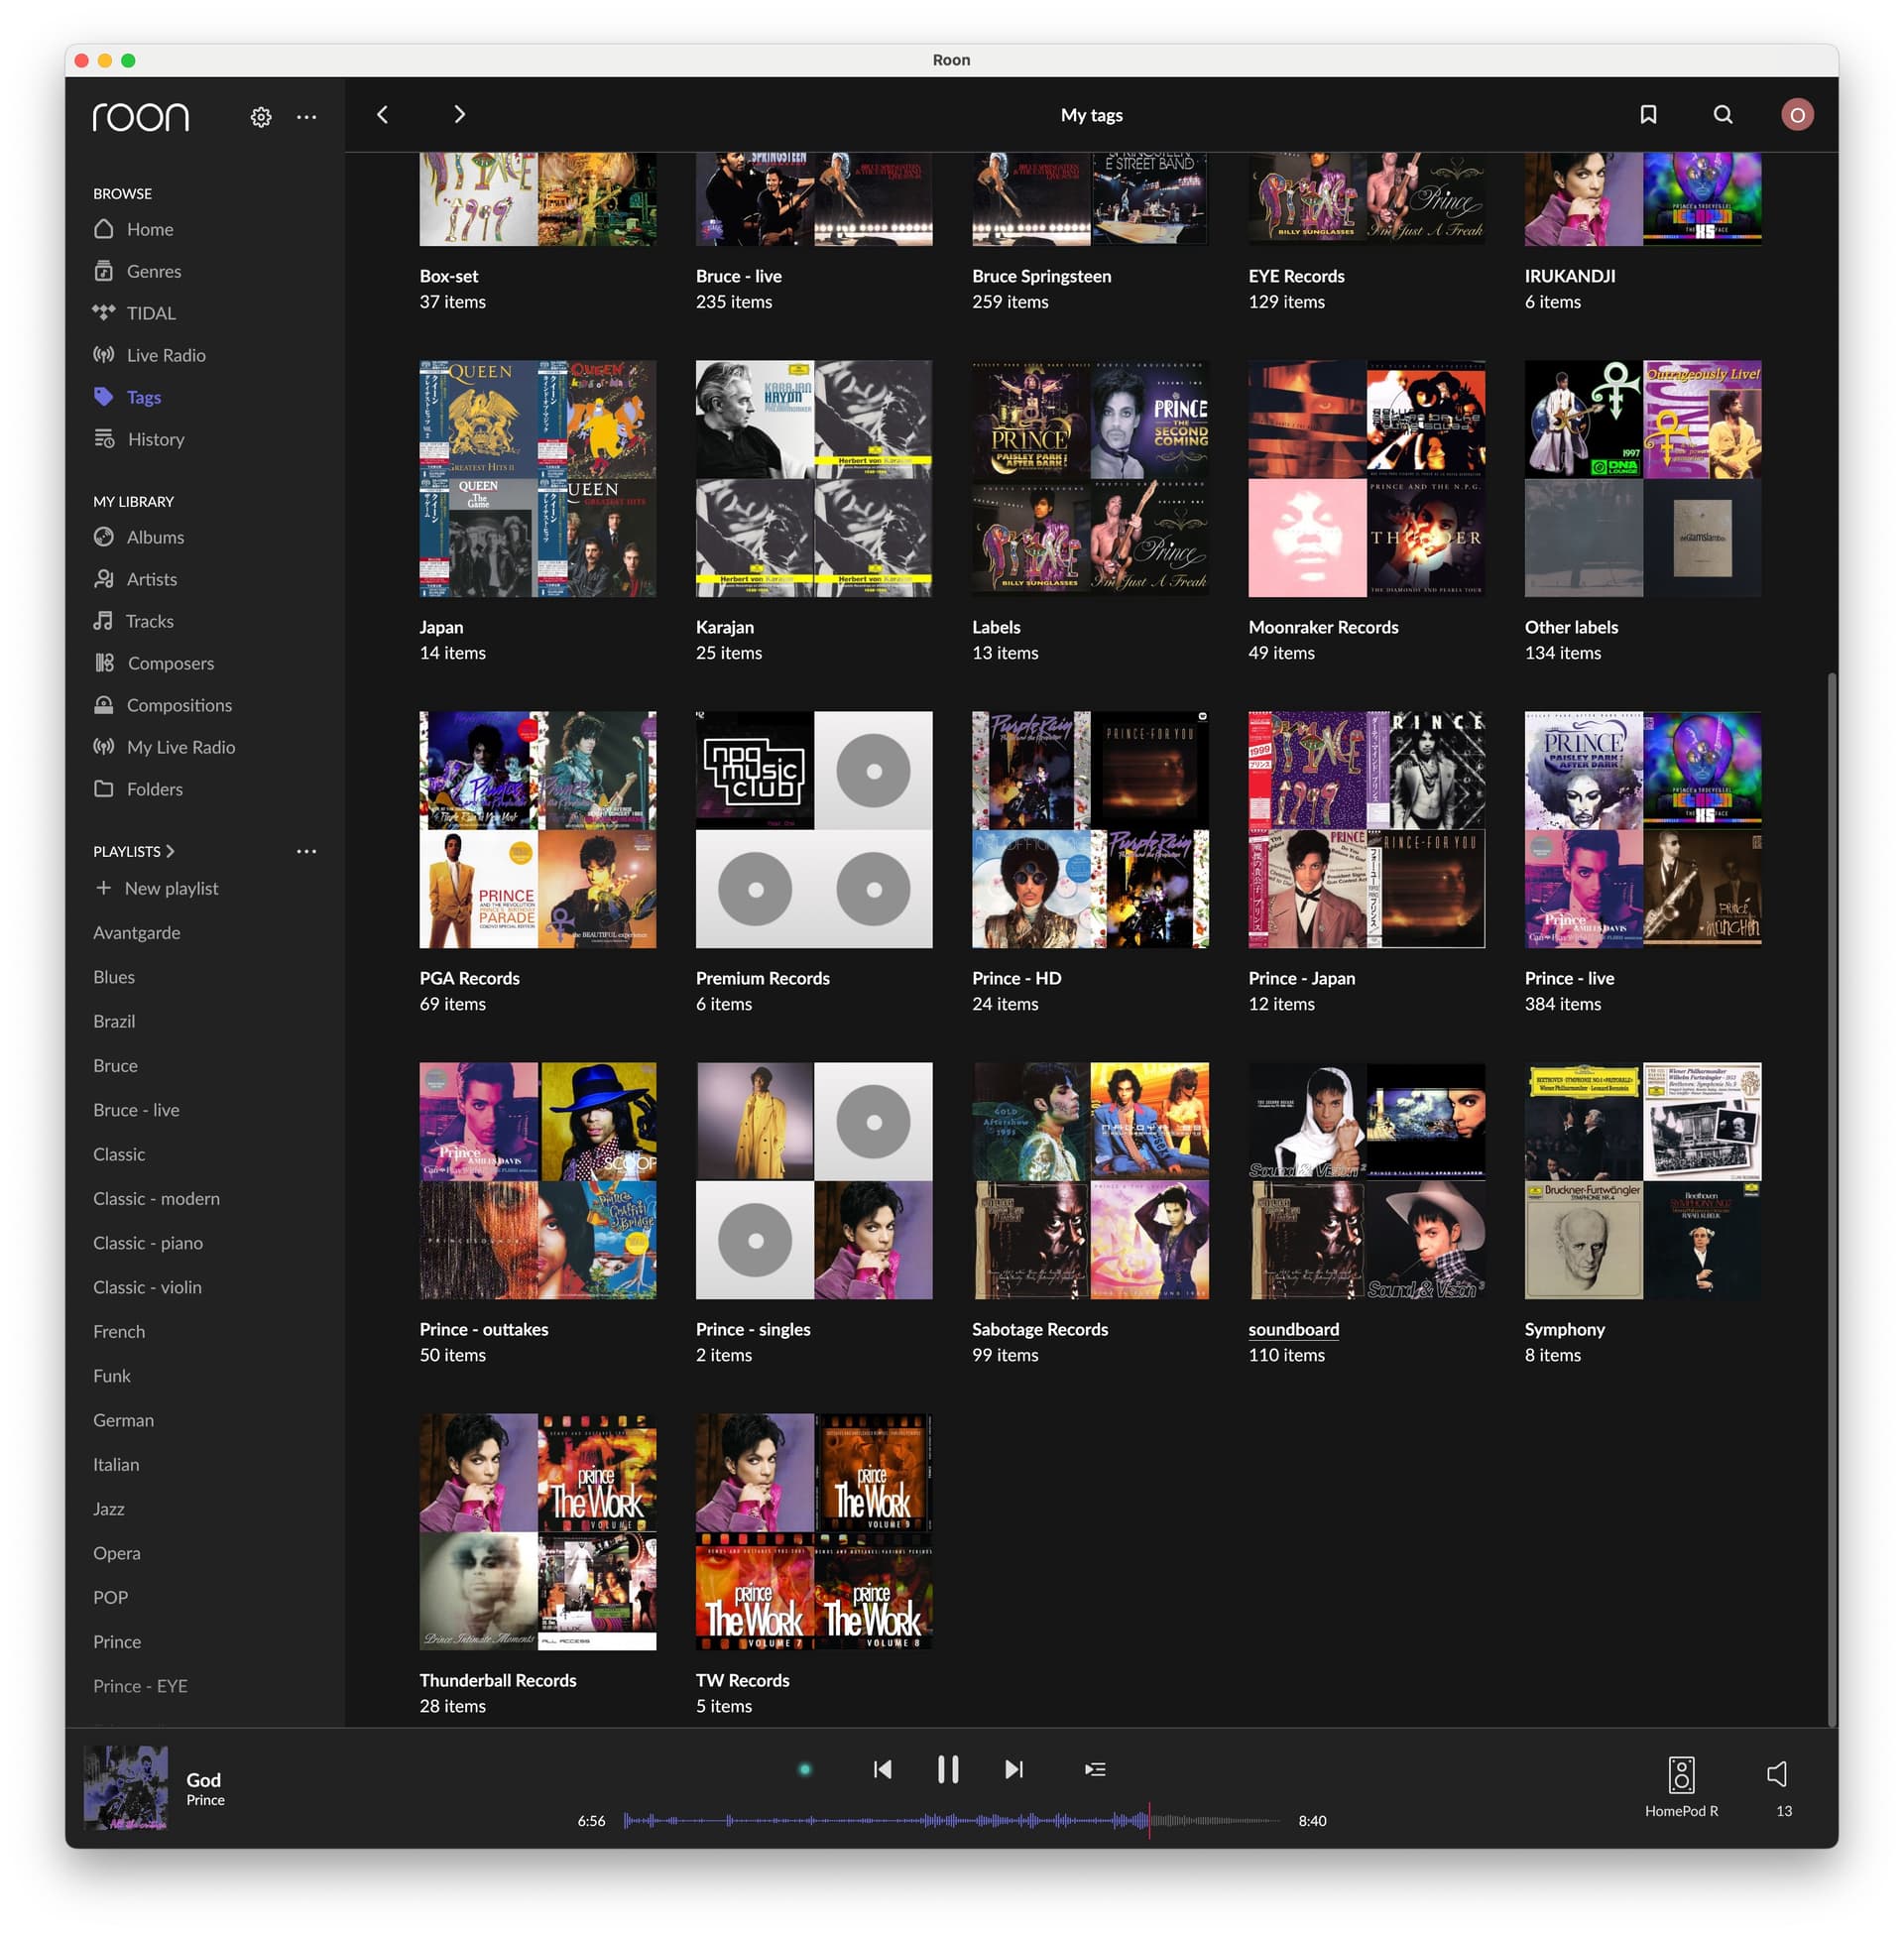Open the Prince - EYE playlist
This screenshot has height=1935, width=1904.
140,1686
